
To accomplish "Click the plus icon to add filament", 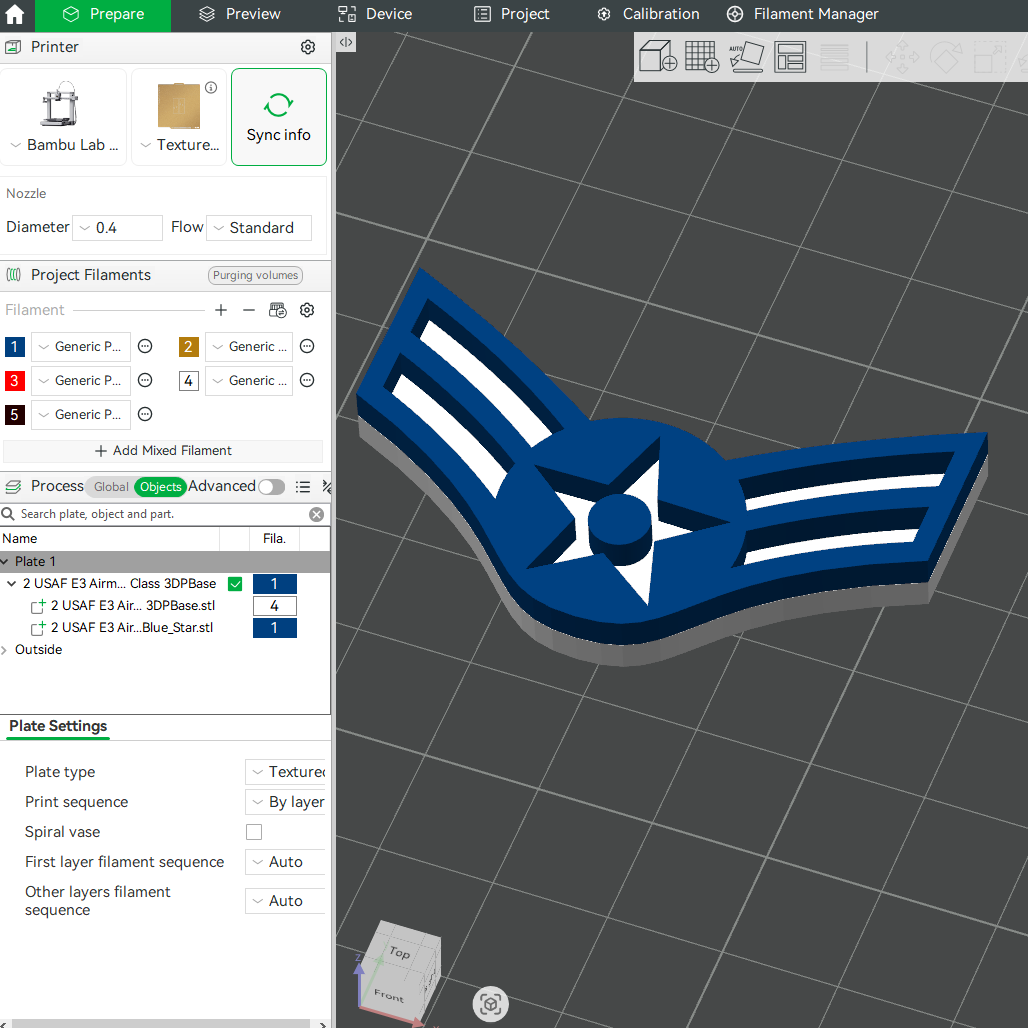I will [221, 310].
